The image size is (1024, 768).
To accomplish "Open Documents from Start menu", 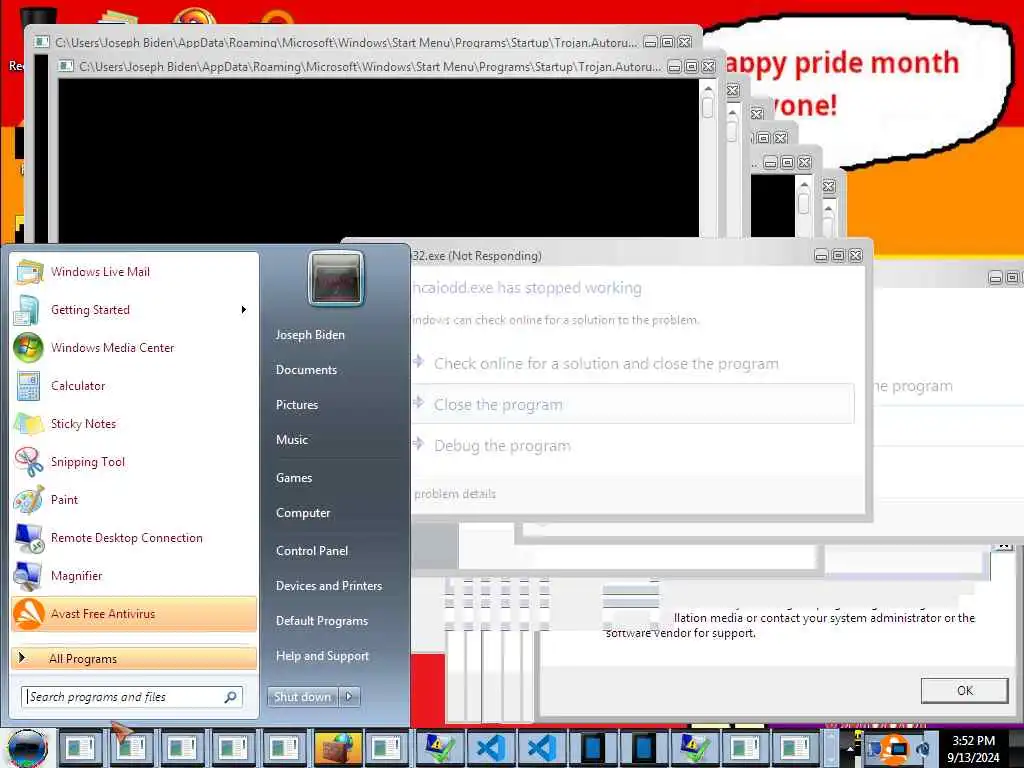I will [306, 370].
